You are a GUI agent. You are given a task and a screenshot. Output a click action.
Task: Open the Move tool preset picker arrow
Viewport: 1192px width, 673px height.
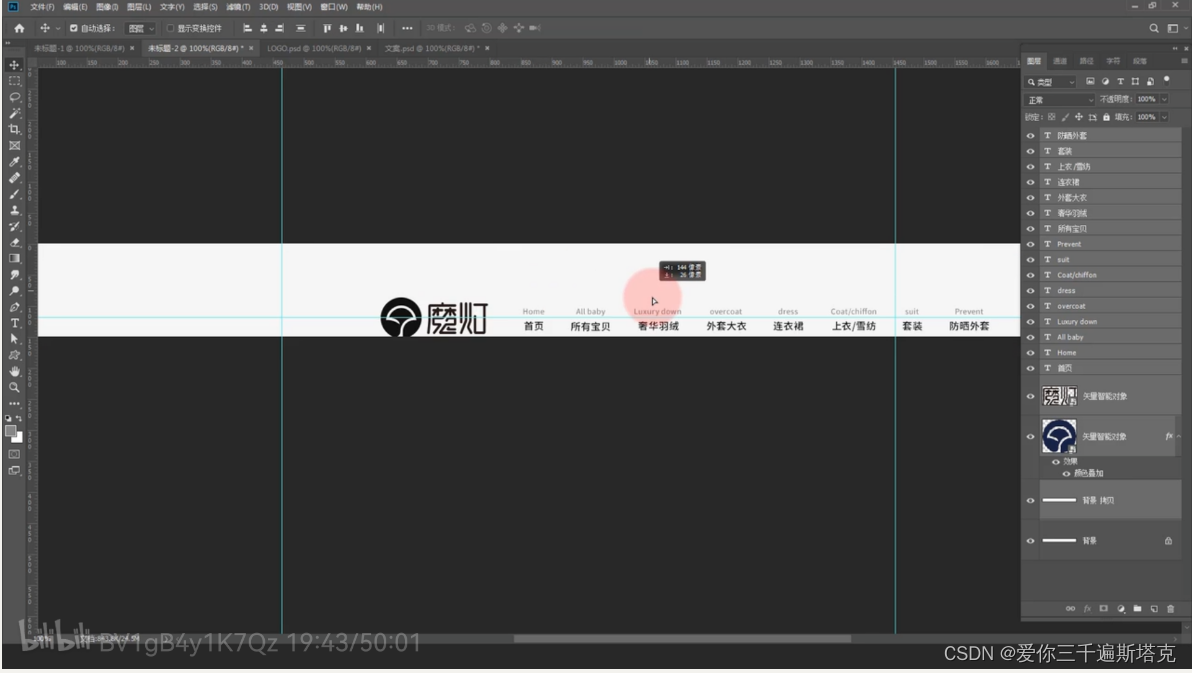click(x=58, y=28)
